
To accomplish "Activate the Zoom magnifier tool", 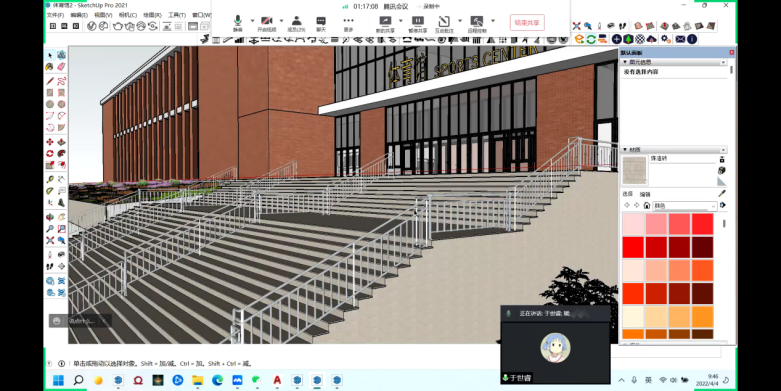I will [50, 229].
